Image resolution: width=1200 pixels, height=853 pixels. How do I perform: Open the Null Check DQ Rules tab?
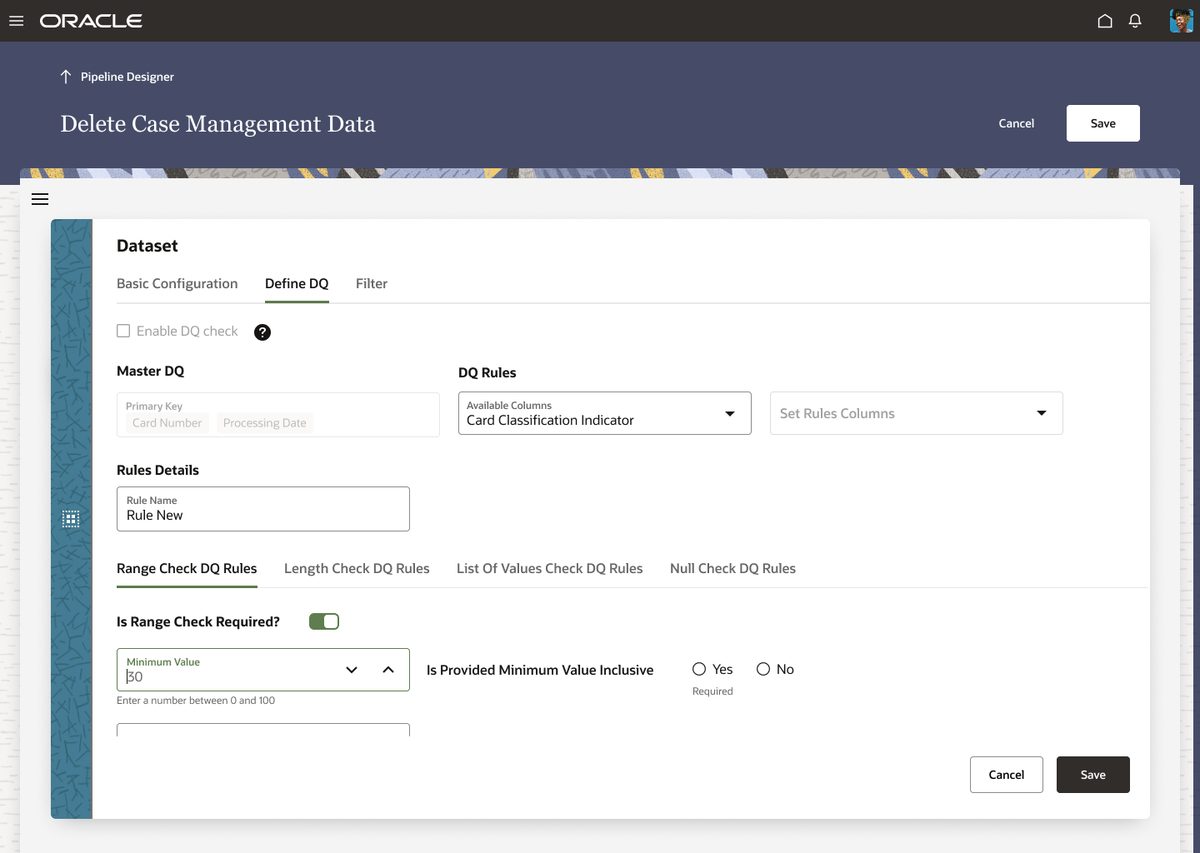(x=733, y=568)
